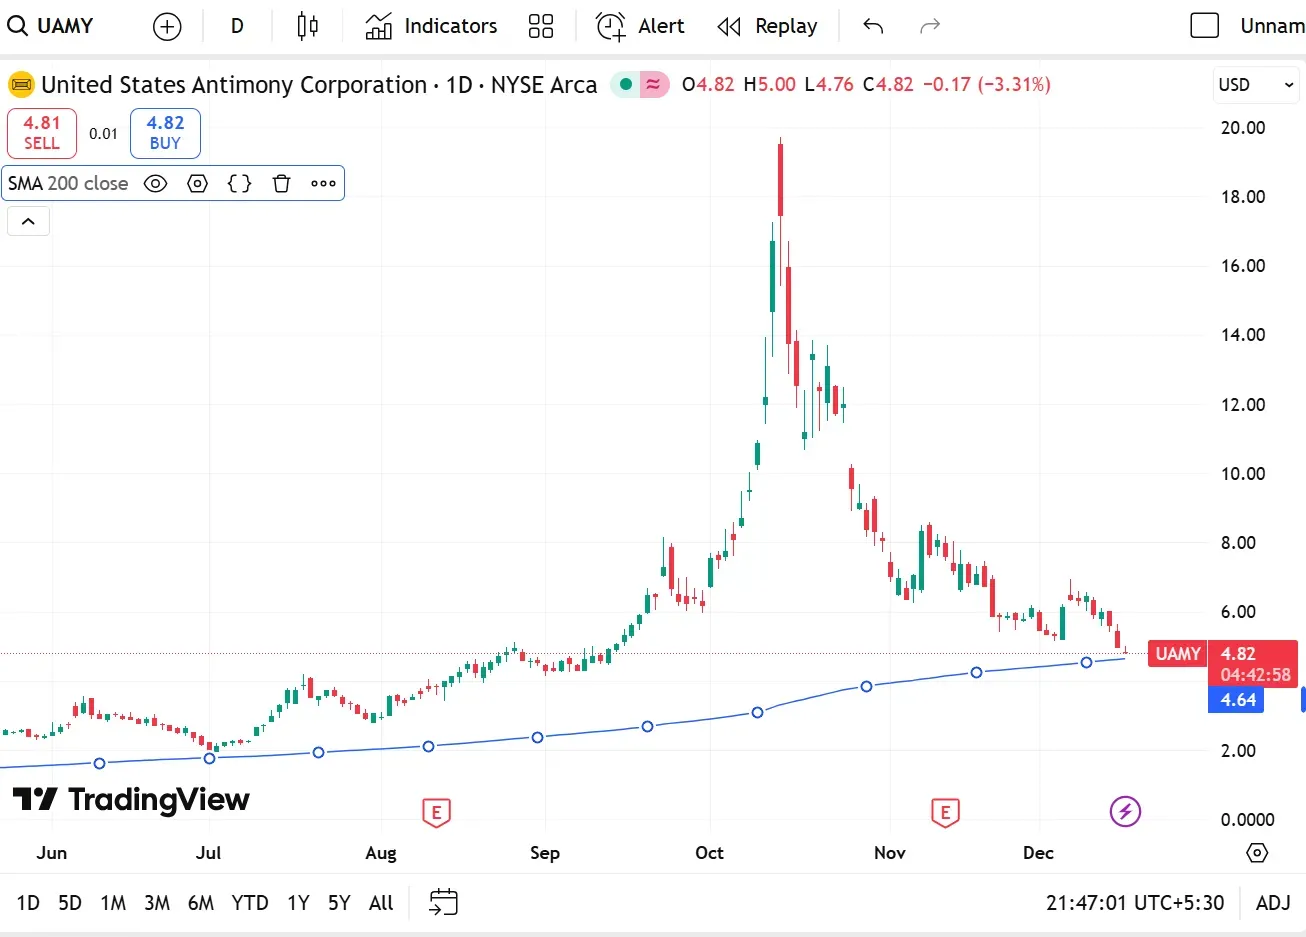
Task: Click the 4.82 BUY button
Action: click(x=165, y=133)
